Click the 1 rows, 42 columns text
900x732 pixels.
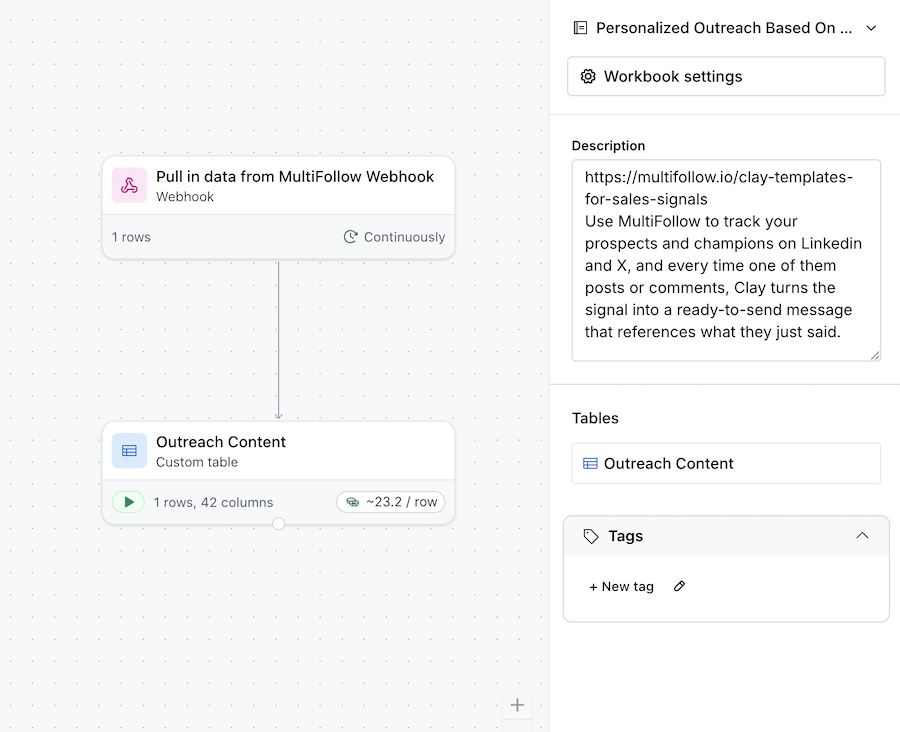[214, 502]
